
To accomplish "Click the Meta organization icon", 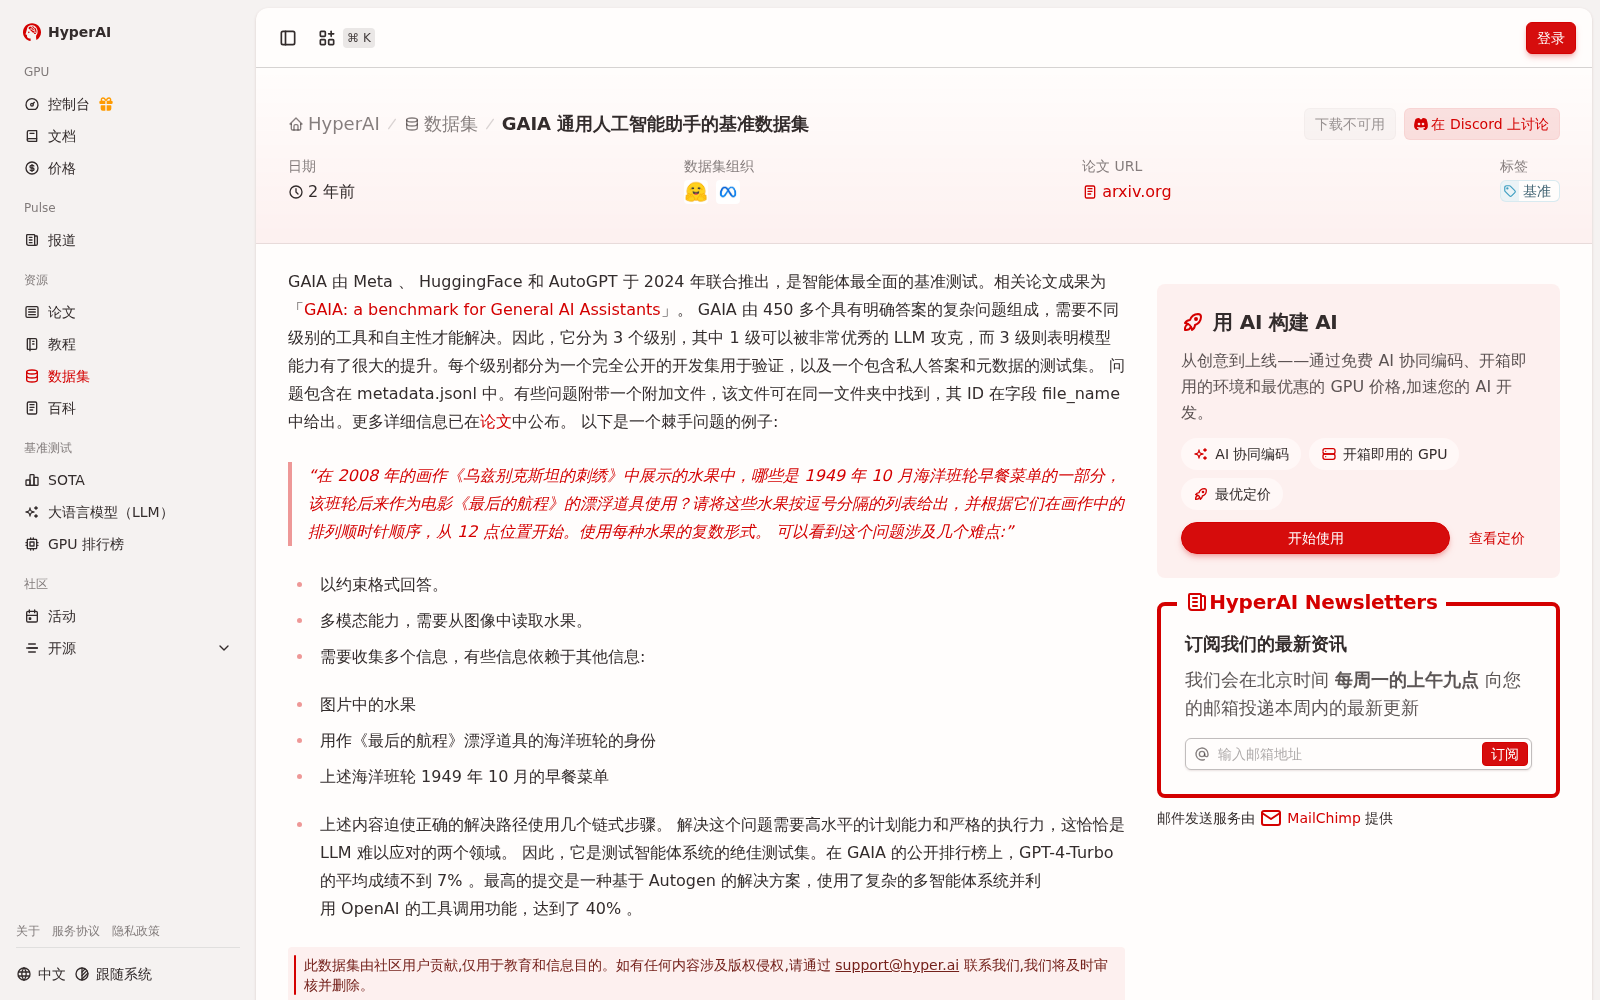I will [x=728, y=192].
